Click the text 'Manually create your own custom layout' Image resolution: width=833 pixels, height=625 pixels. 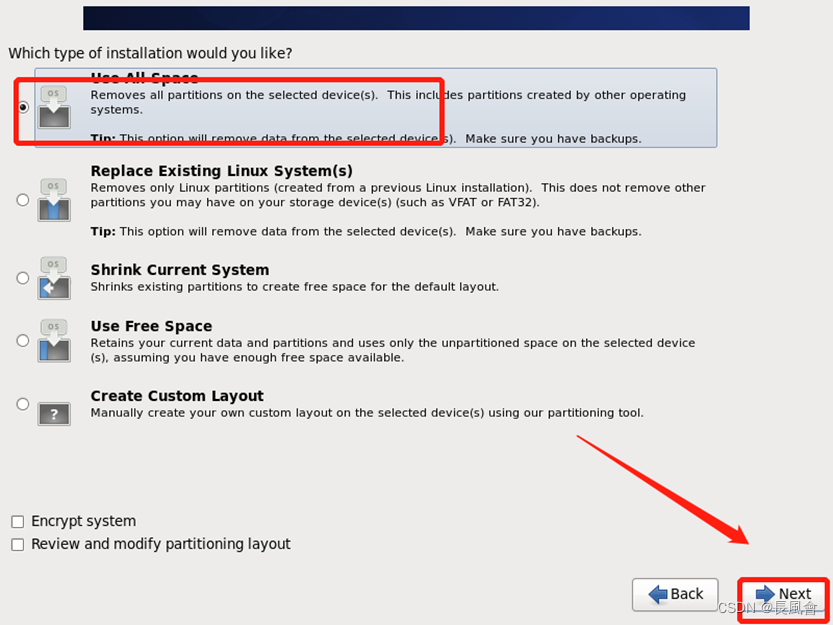(x=211, y=413)
